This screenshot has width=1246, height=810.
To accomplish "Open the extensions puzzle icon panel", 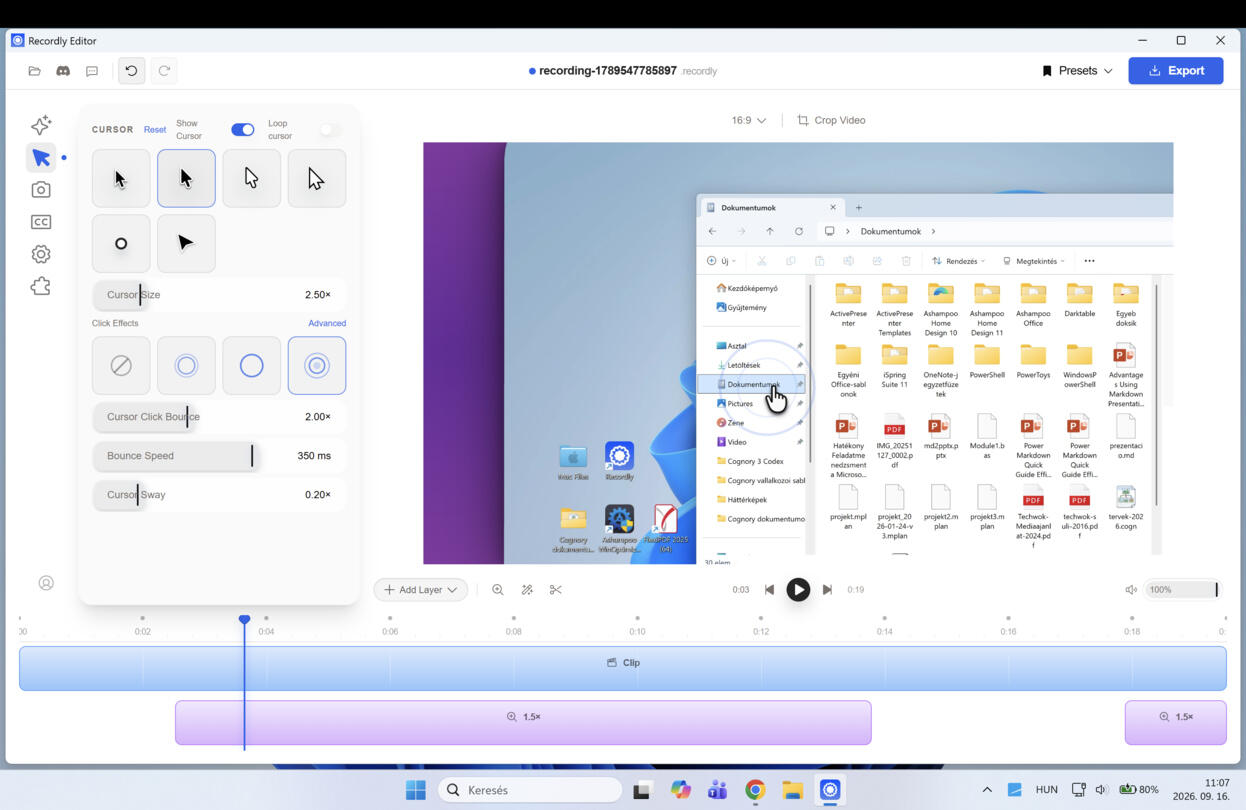I will (41, 286).
